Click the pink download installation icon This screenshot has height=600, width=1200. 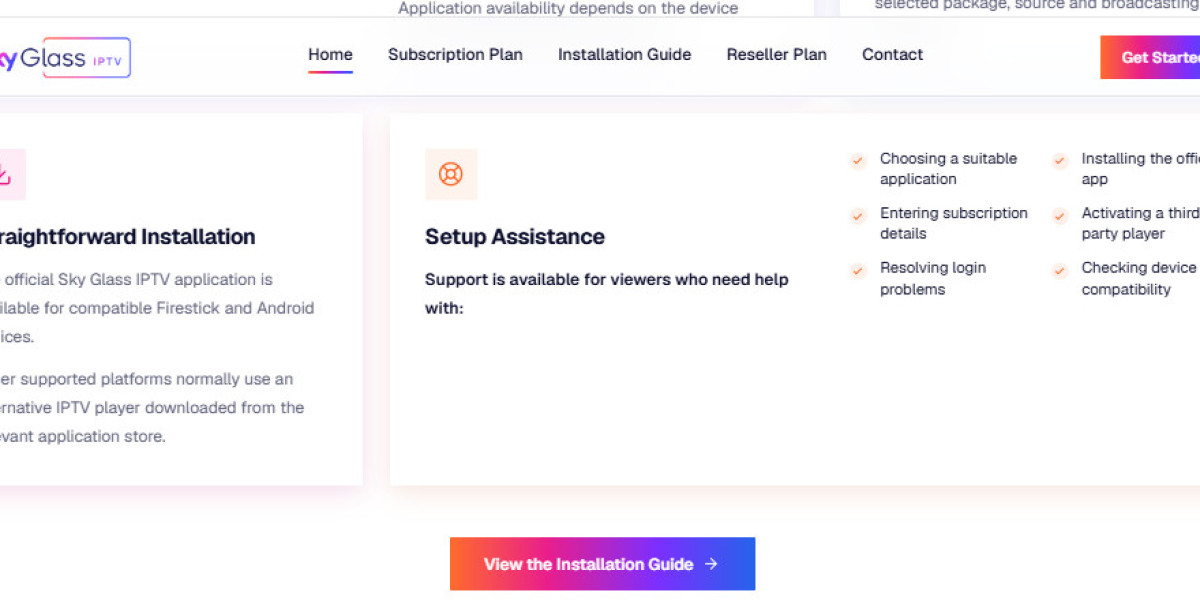point(8,174)
